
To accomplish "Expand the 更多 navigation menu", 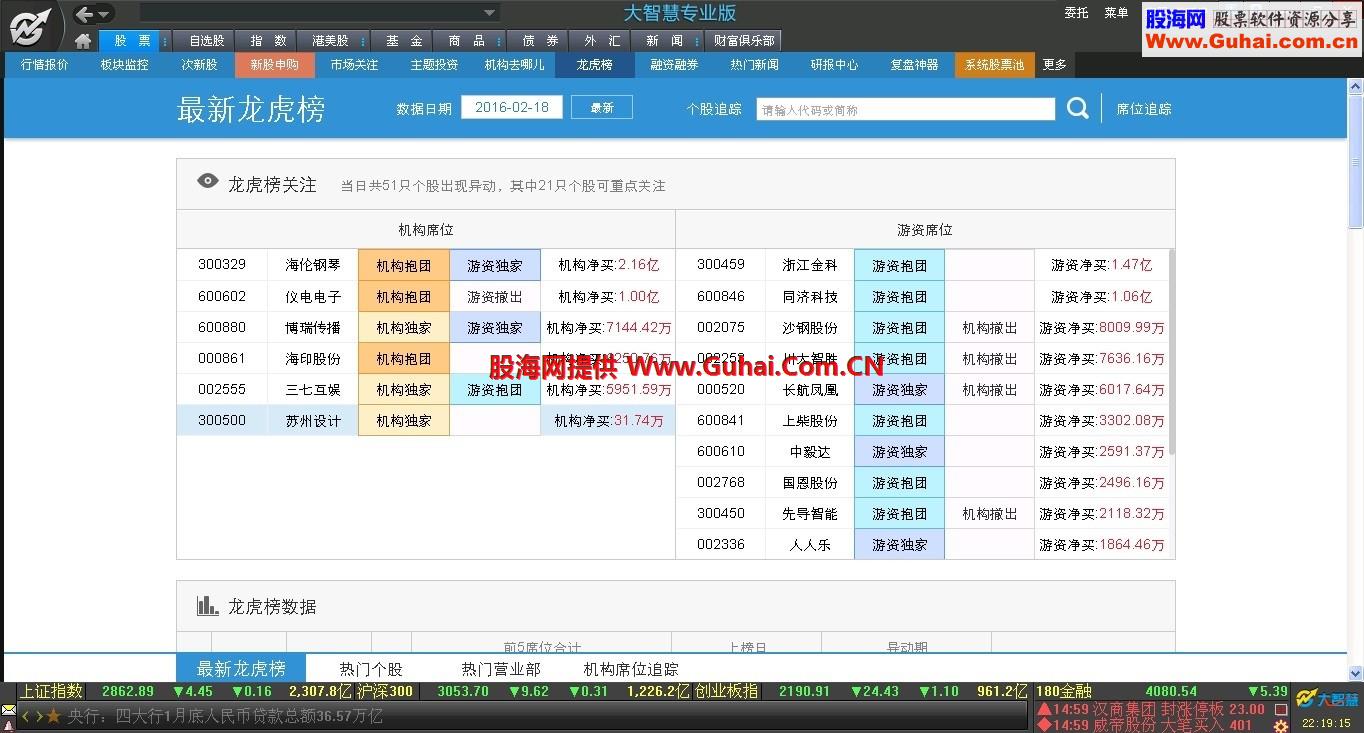I will (1055, 65).
